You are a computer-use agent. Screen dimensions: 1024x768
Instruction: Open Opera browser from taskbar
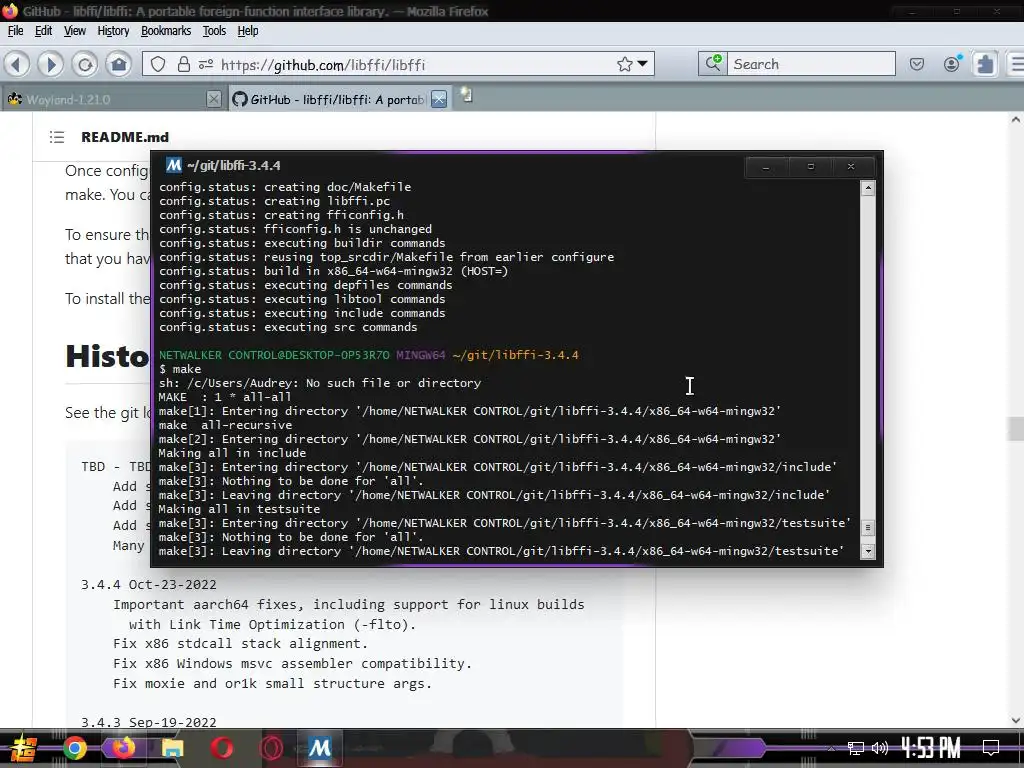coord(221,748)
